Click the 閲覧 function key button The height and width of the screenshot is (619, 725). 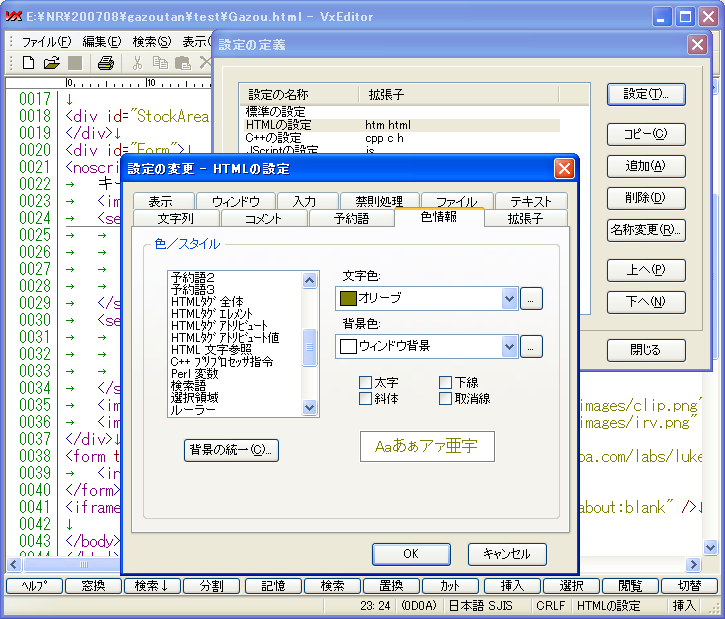click(630, 586)
